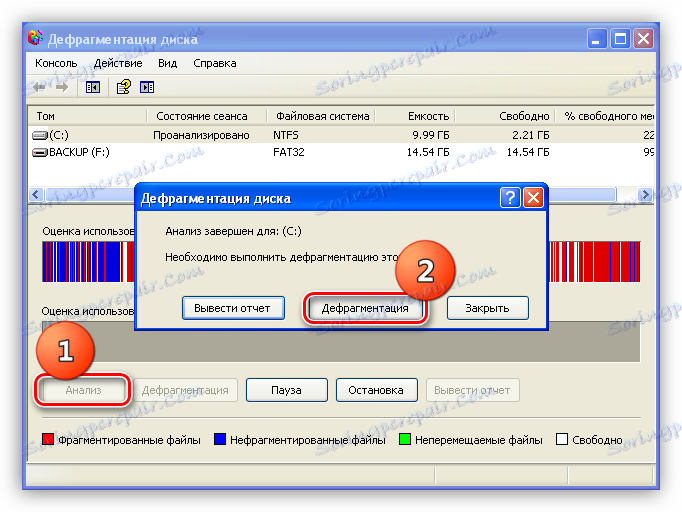Click the Back arrow toolbar icon
This screenshot has height=512, width=682.
point(39,87)
